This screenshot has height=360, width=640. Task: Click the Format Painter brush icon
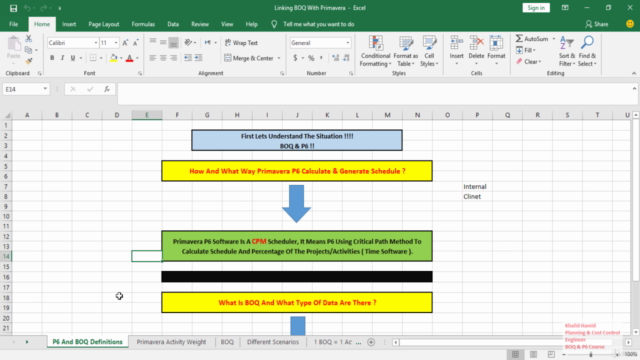(29, 61)
